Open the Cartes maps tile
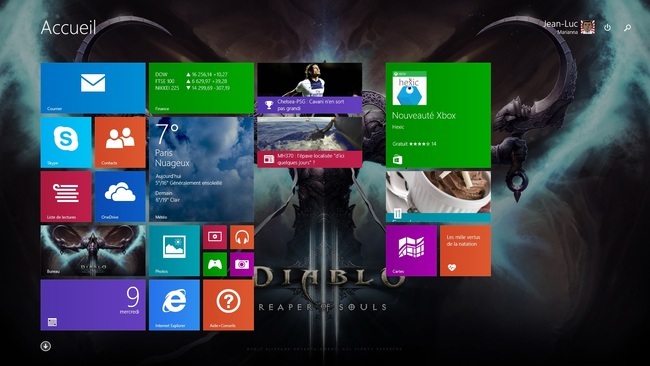 pos(411,250)
